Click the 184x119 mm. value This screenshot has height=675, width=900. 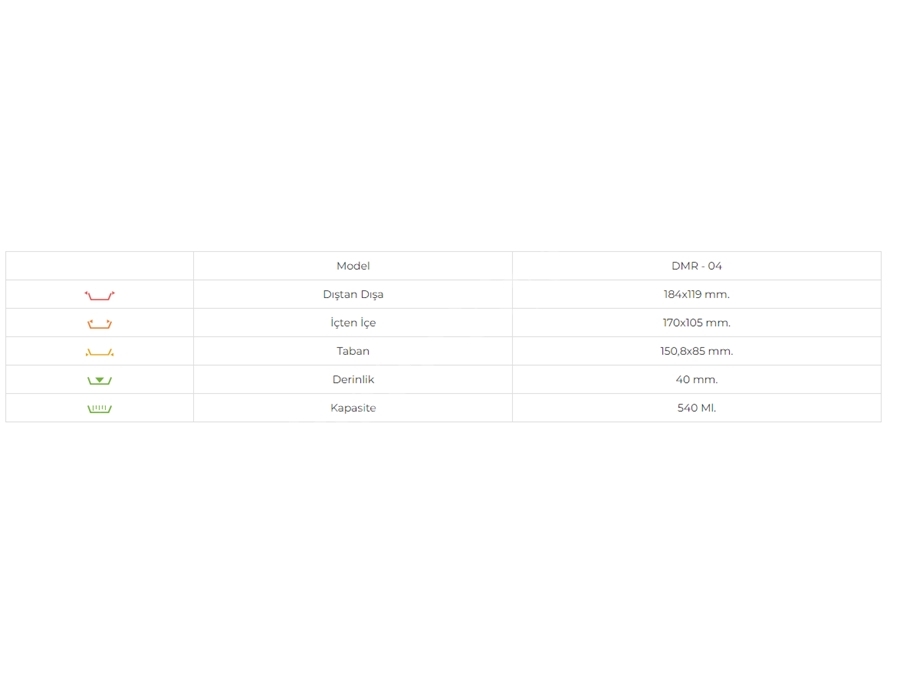(696, 294)
